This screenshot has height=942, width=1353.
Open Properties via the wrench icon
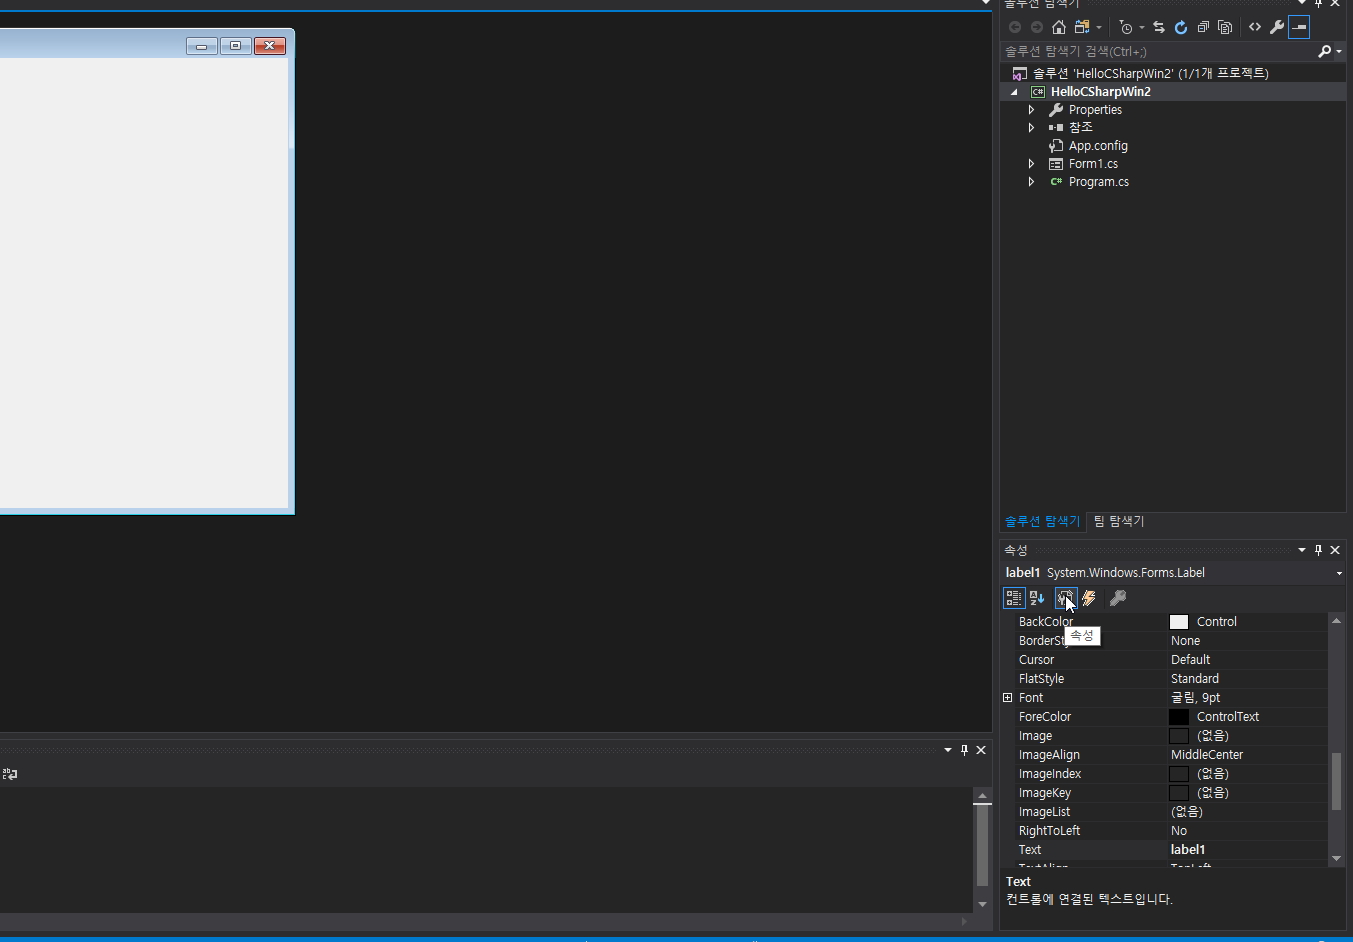[x=1277, y=28]
